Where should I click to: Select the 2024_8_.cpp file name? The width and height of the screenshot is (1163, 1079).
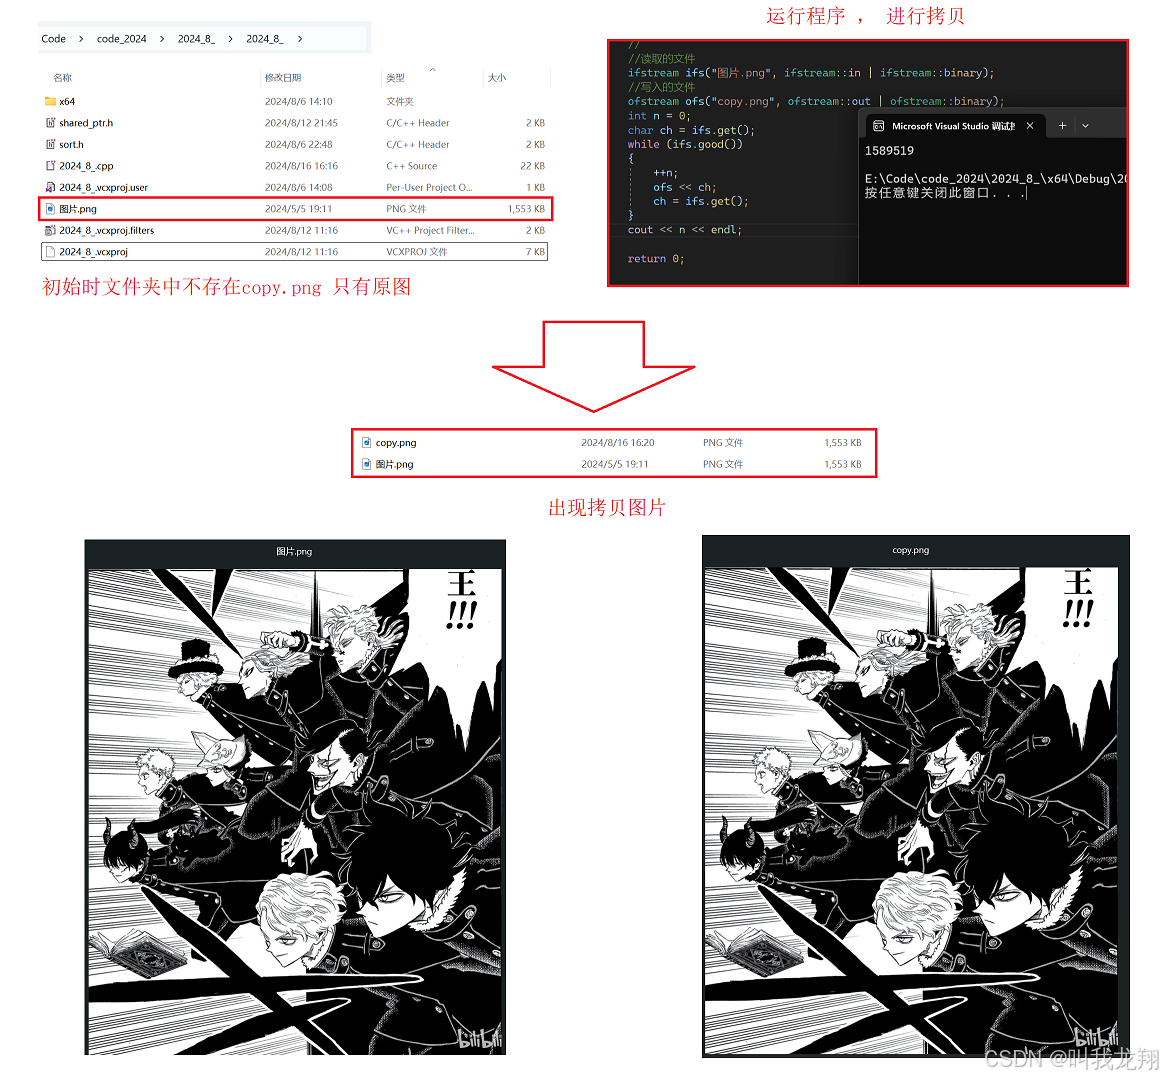point(86,166)
